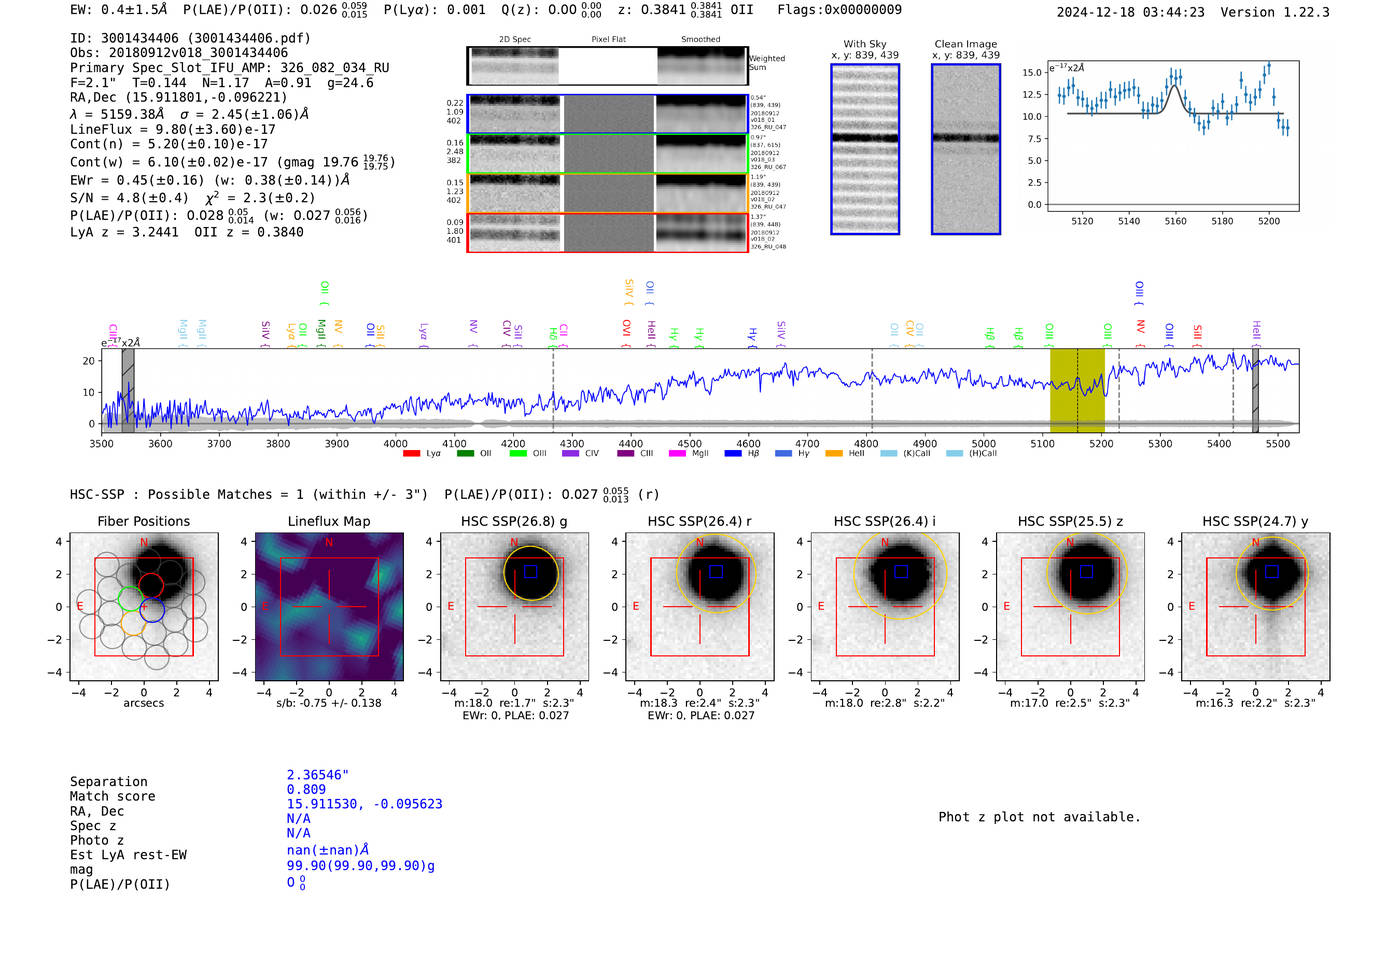Click the gray hatched band near 5460
Viewport: 1400px width, 953px height.
pyautogui.click(x=1255, y=390)
